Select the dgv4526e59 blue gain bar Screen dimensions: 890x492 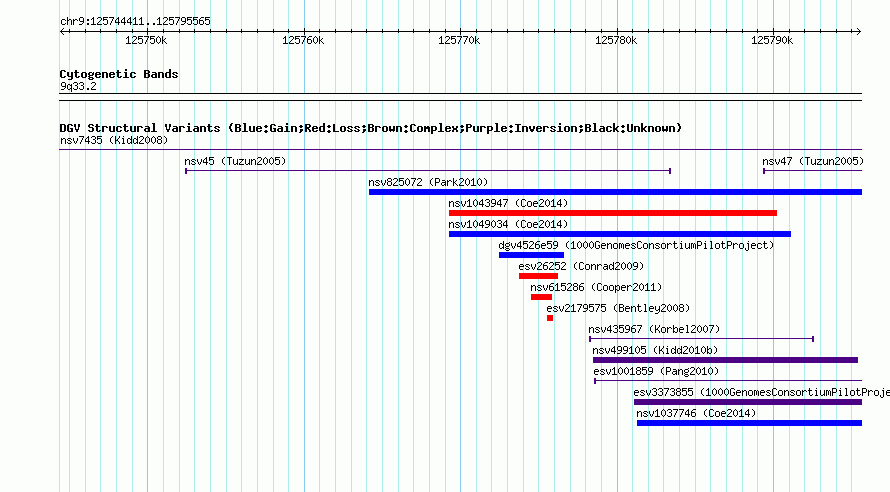(531, 255)
